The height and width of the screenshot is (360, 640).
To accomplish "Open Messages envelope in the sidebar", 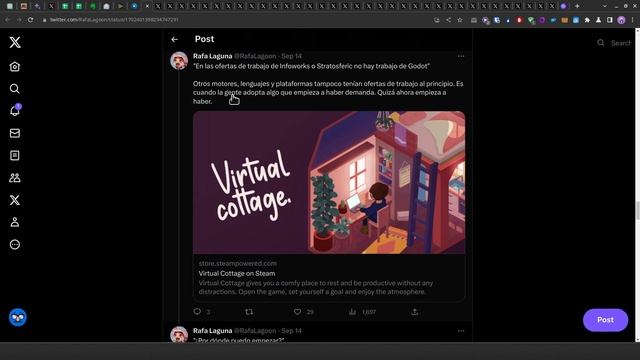I will (x=15, y=133).
